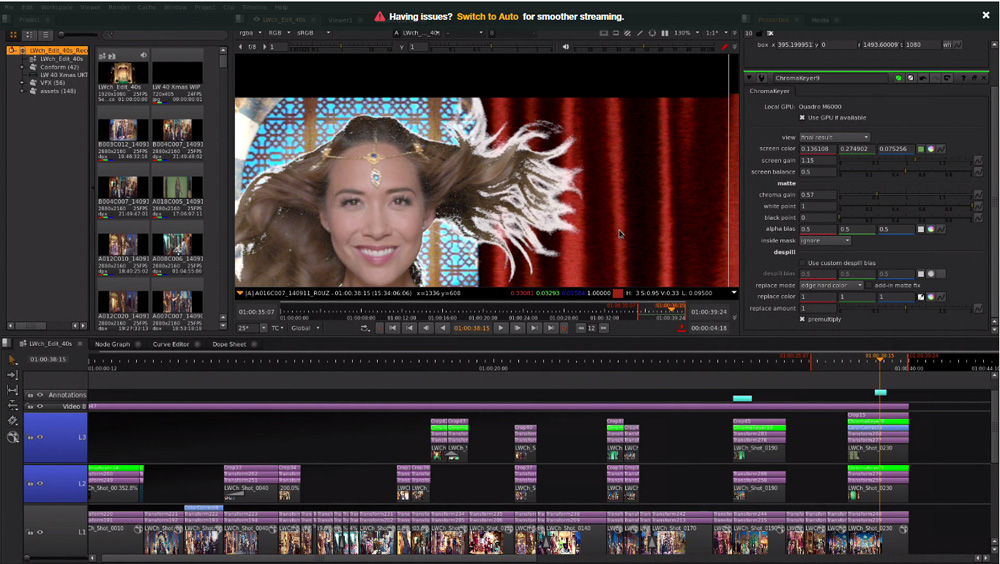
Task: Open the Workspace menu
Action: [57, 7]
